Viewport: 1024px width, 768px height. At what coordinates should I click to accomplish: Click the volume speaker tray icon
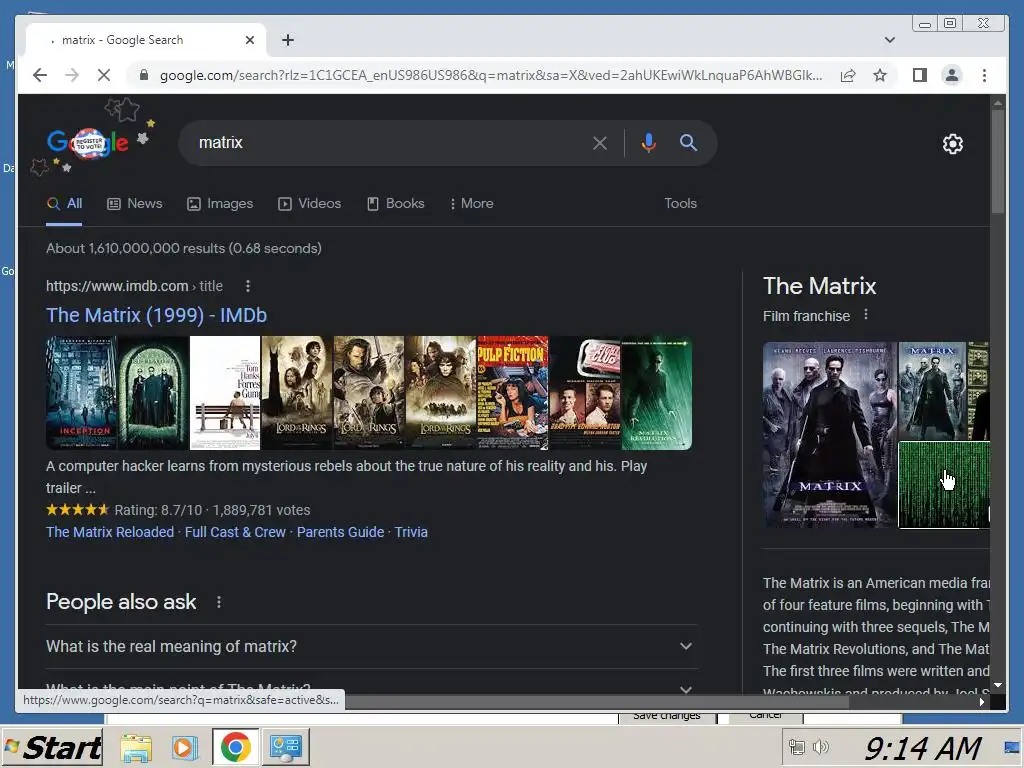point(821,747)
